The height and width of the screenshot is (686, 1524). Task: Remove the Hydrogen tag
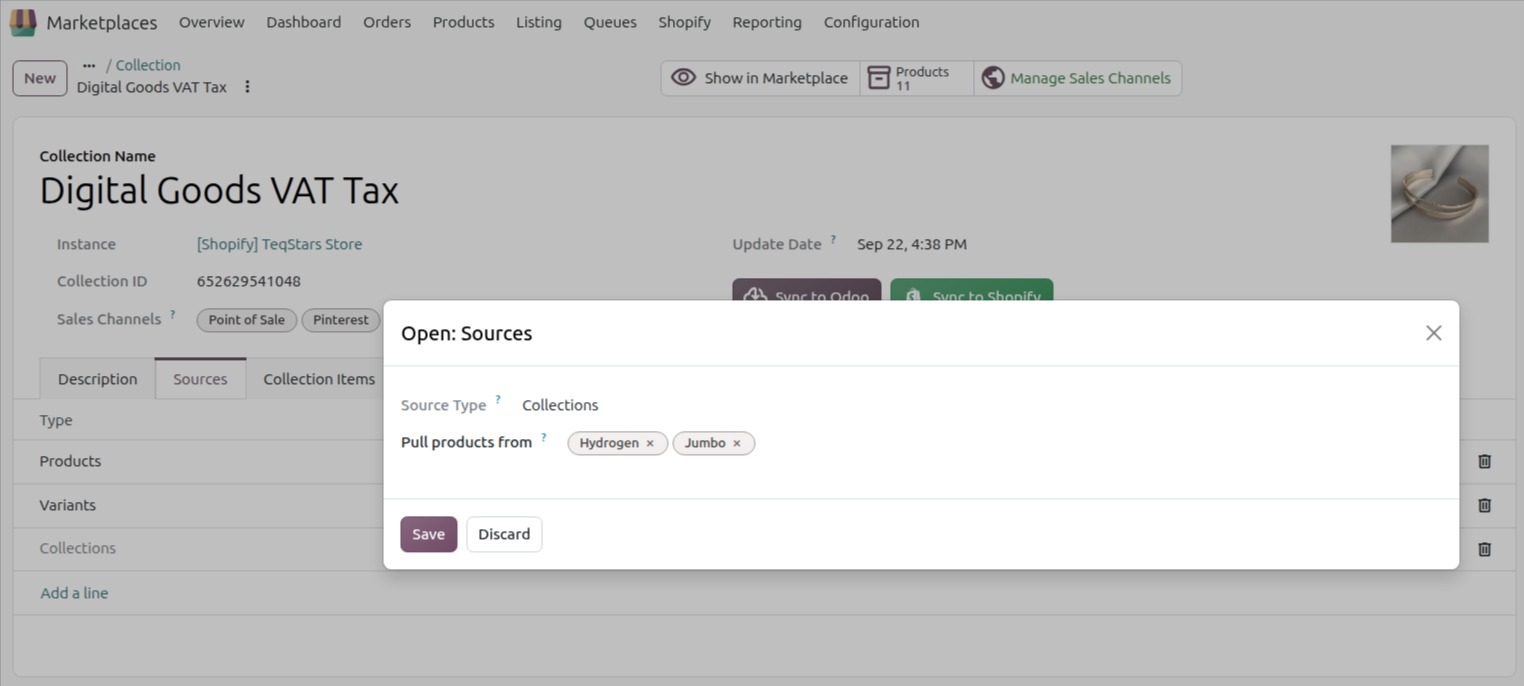click(650, 443)
